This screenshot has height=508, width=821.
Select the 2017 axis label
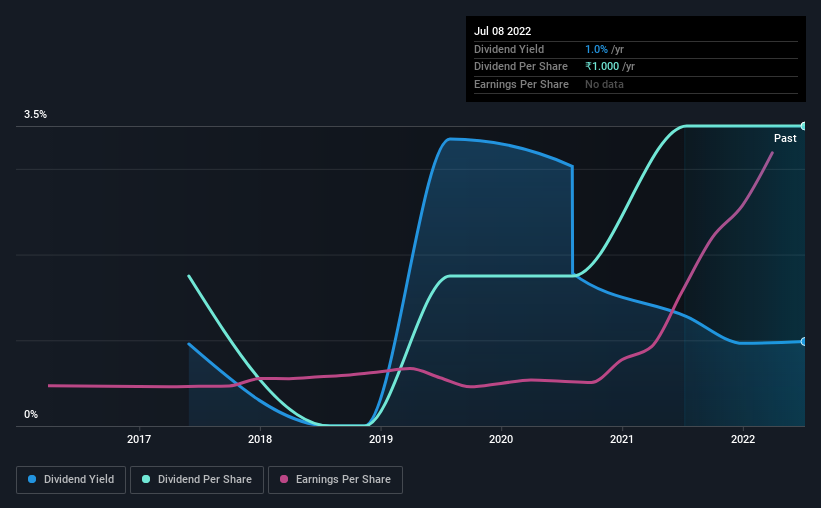pyautogui.click(x=139, y=439)
